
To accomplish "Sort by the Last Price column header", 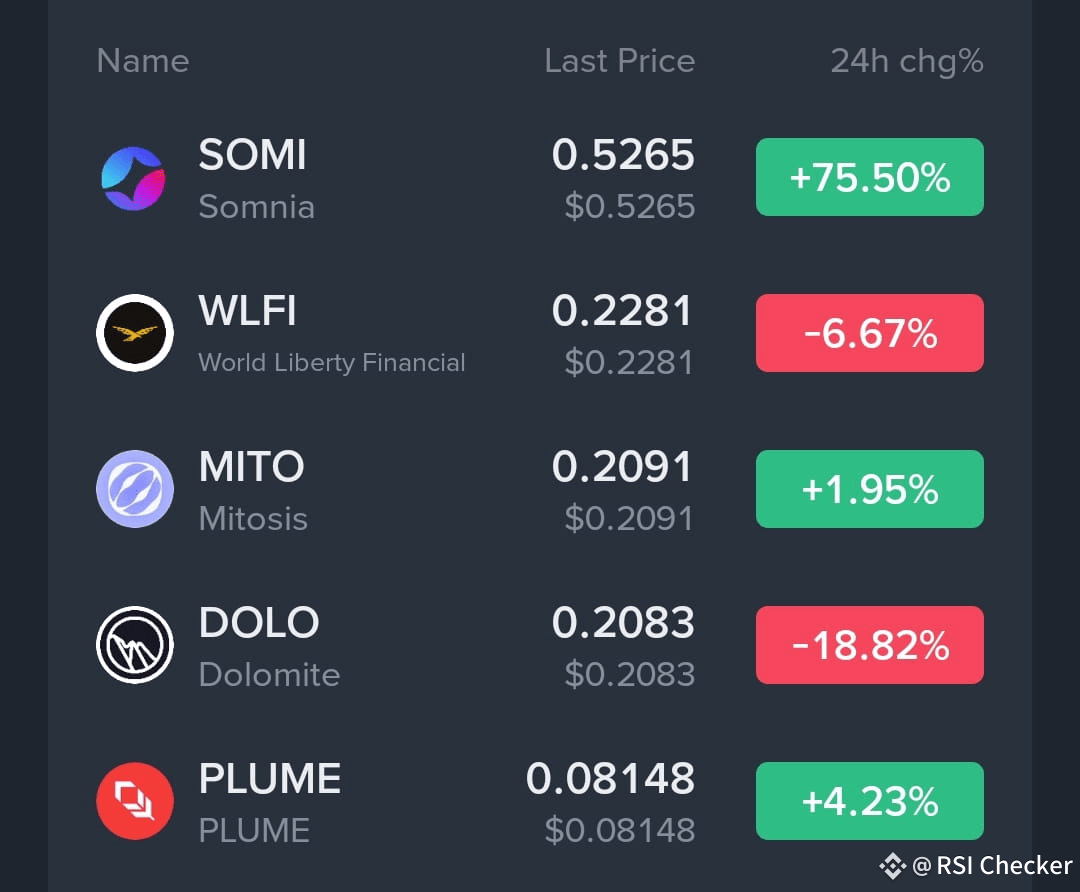I will point(619,61).
